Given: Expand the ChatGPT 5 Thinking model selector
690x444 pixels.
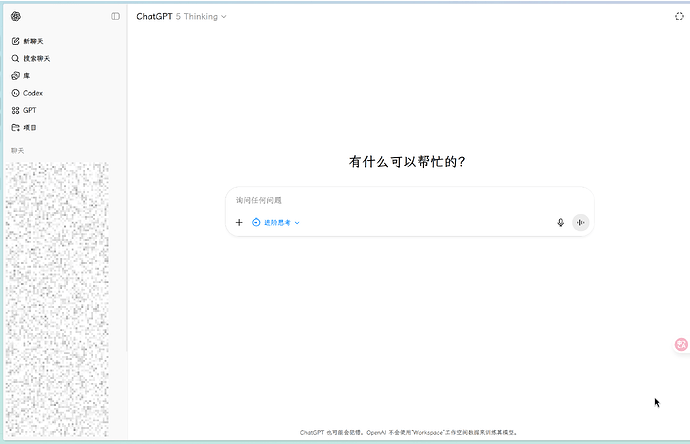Looking at the screenshot, I should point(181,16).
